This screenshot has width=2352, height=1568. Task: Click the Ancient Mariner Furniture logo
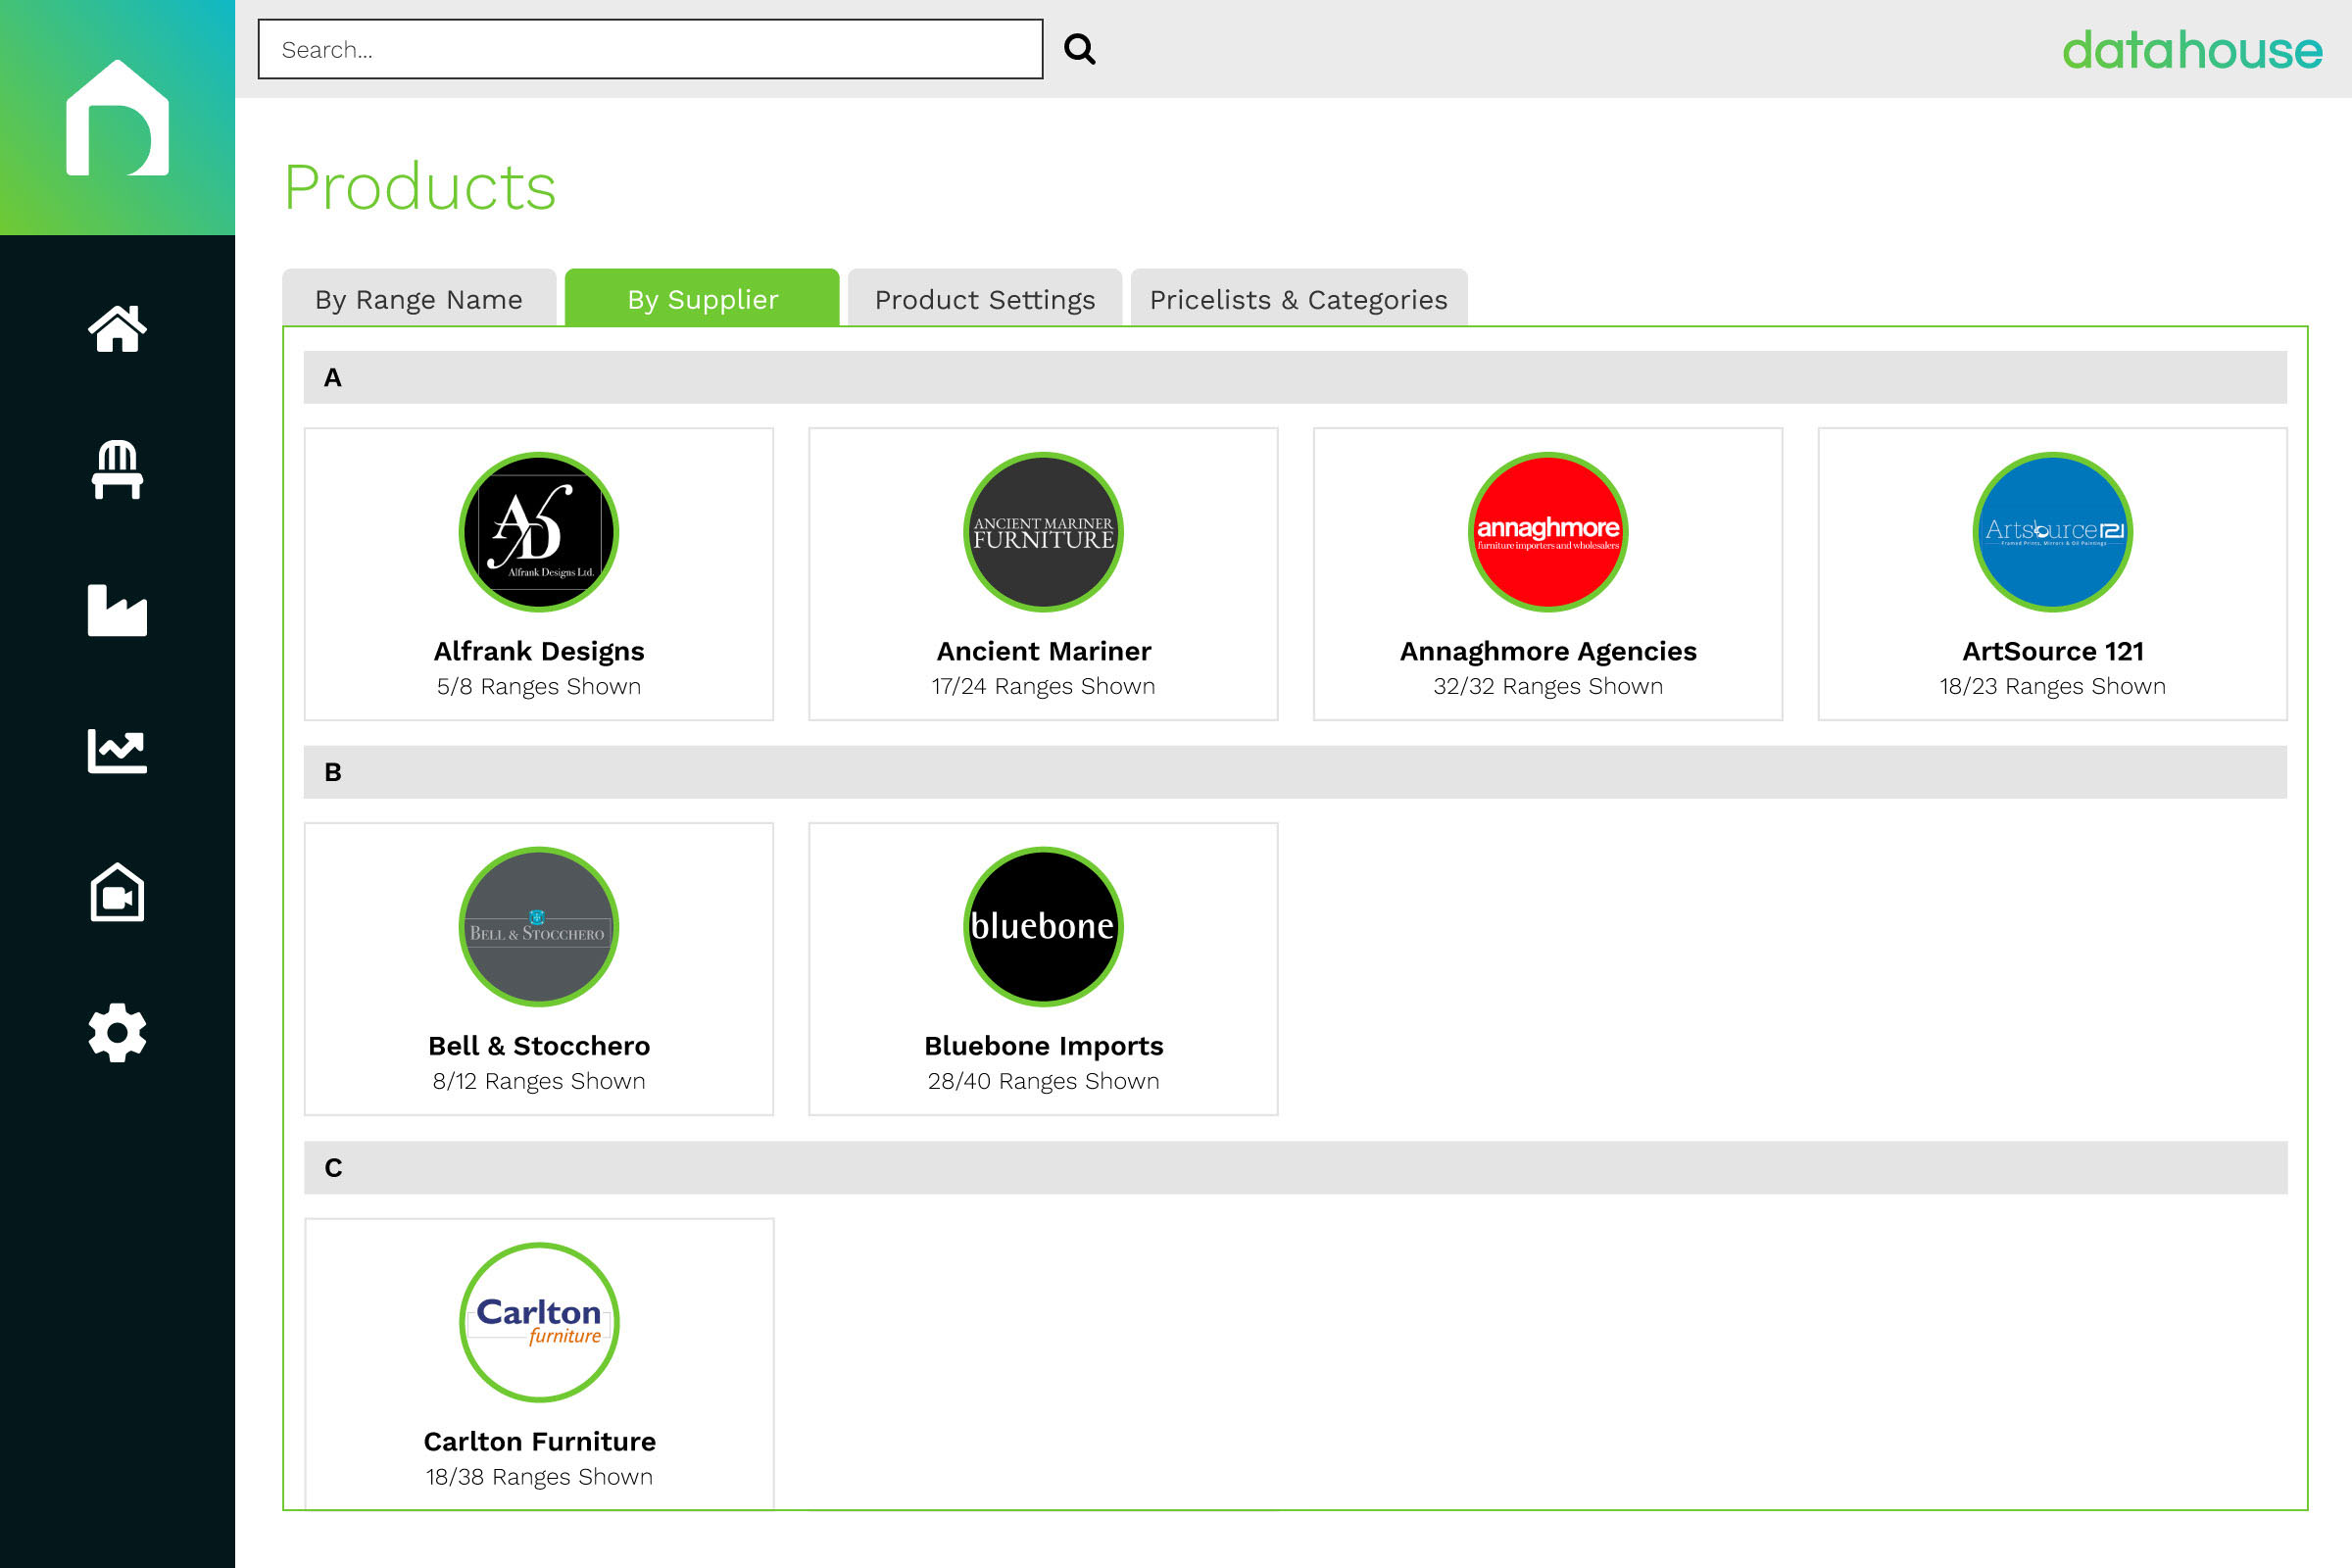pos(1043,532)
